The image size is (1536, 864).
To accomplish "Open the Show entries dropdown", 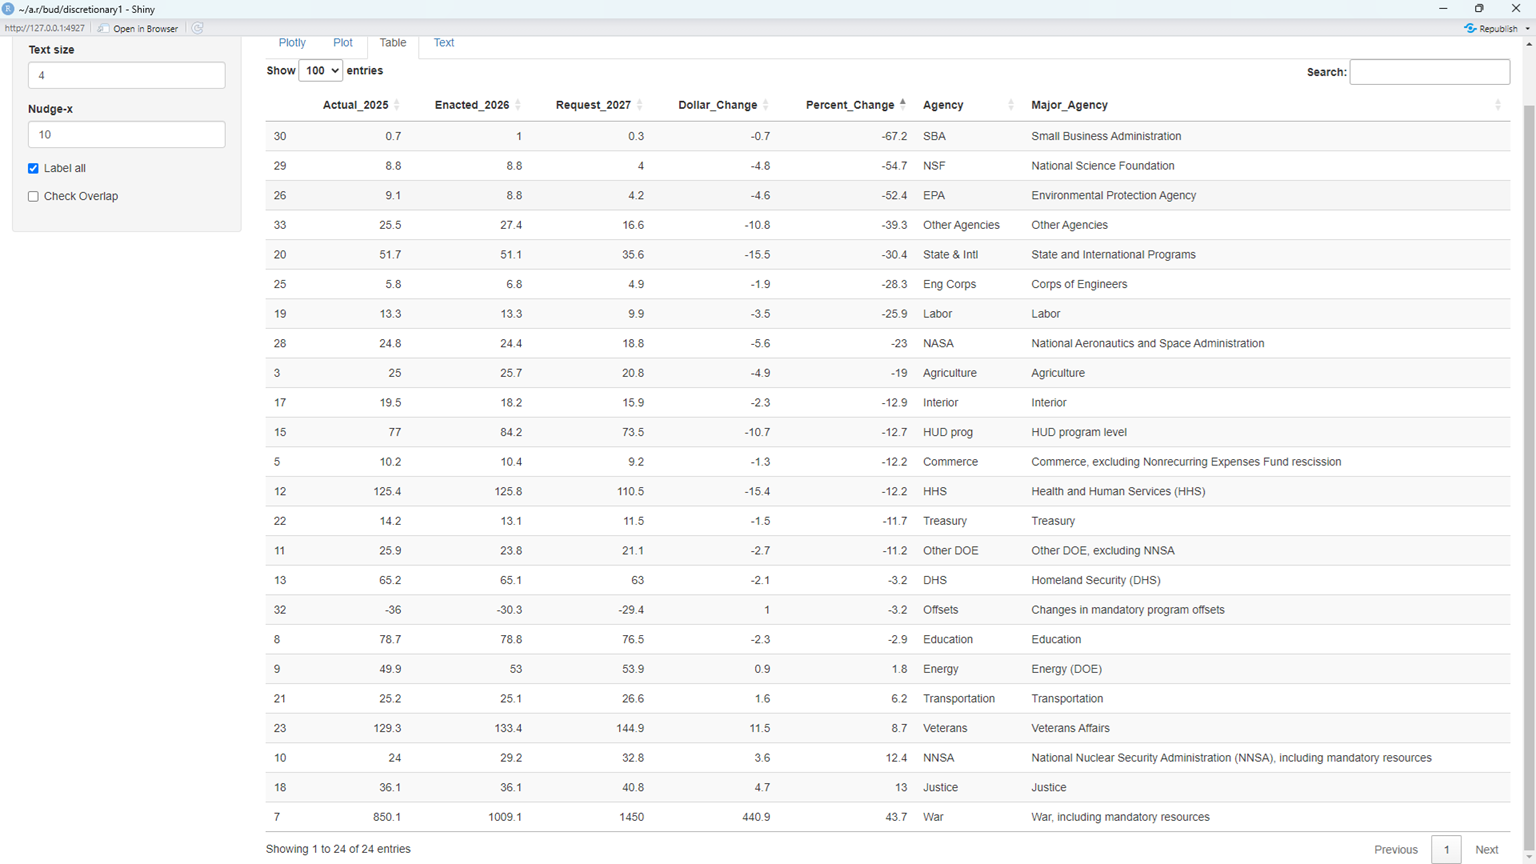I will (x=320, y=71).
